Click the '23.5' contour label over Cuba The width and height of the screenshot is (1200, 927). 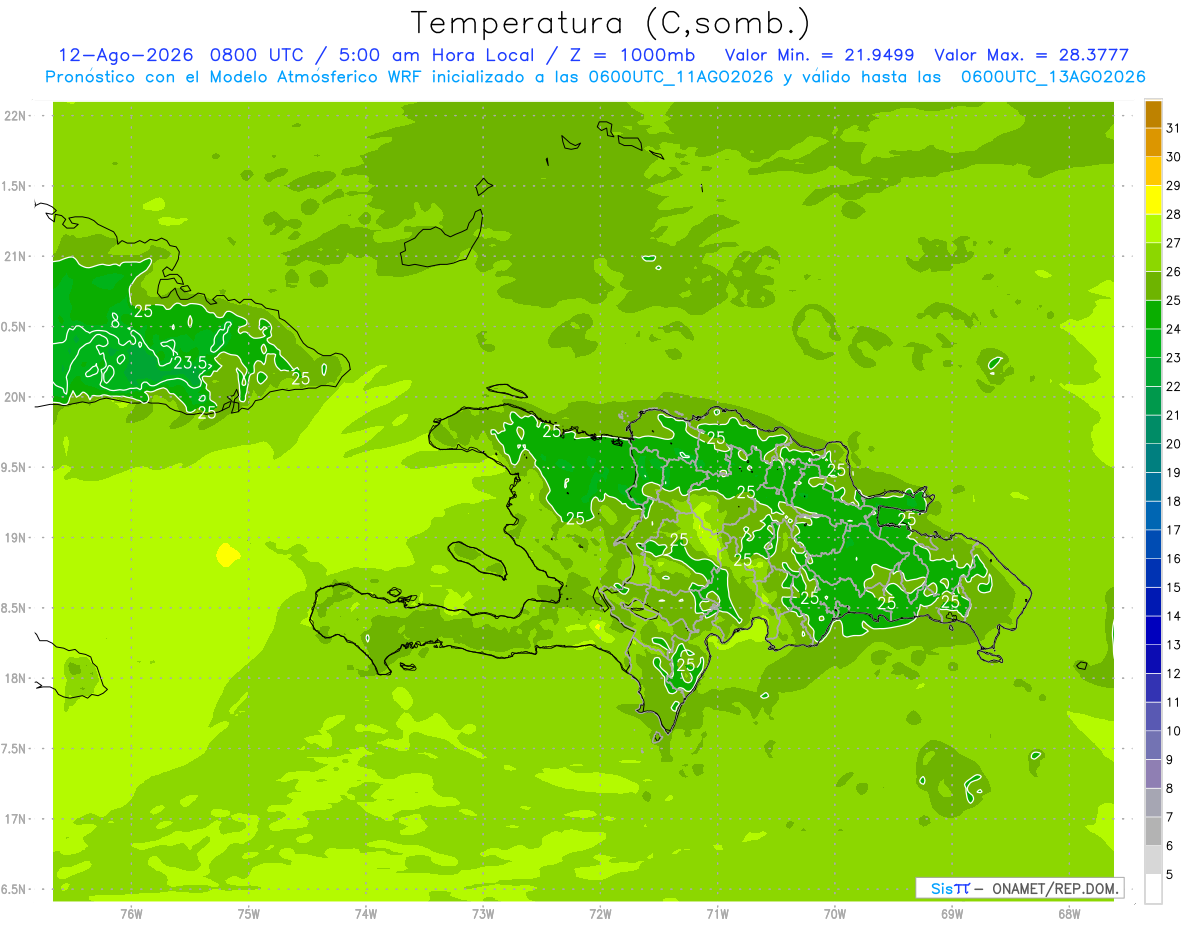(x=192, y=362)
